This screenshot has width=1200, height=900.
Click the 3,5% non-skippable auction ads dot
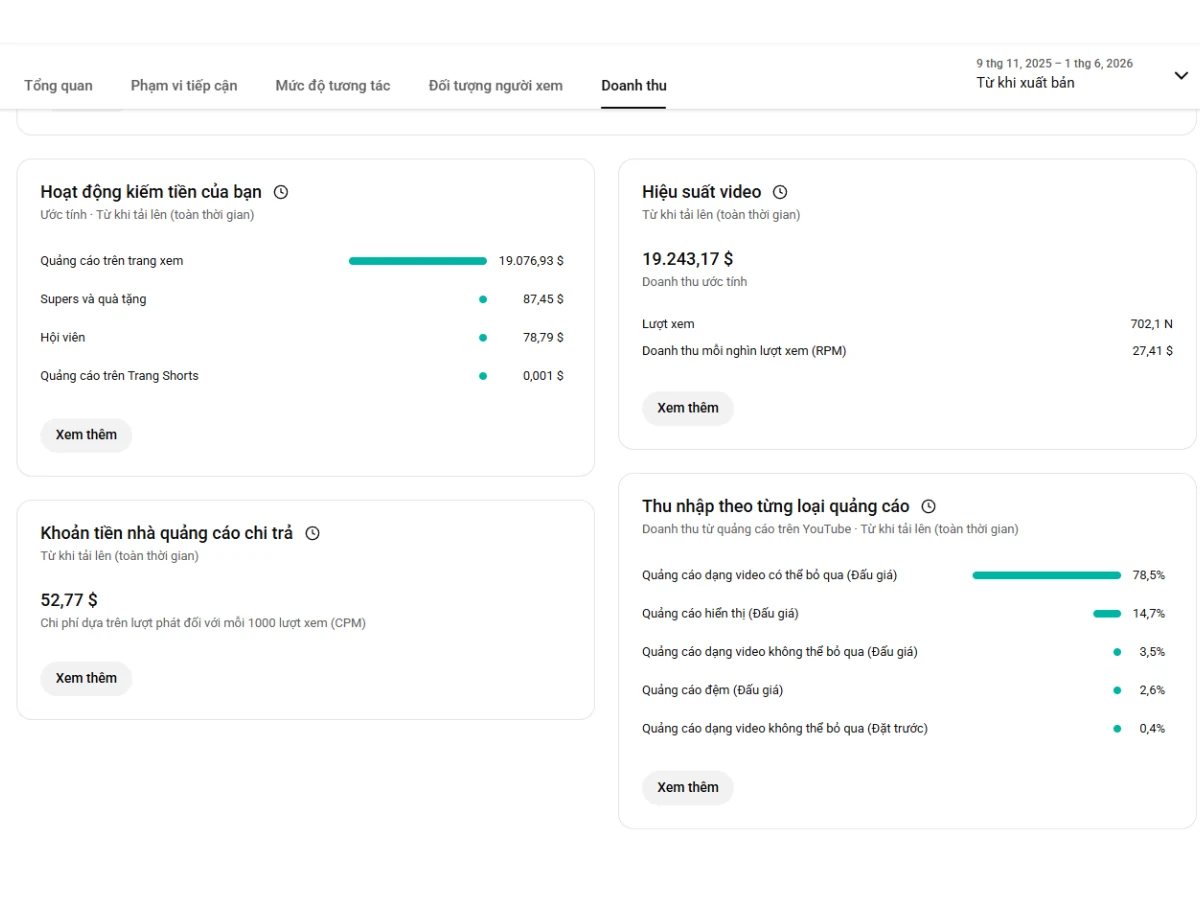(1117, 652)
